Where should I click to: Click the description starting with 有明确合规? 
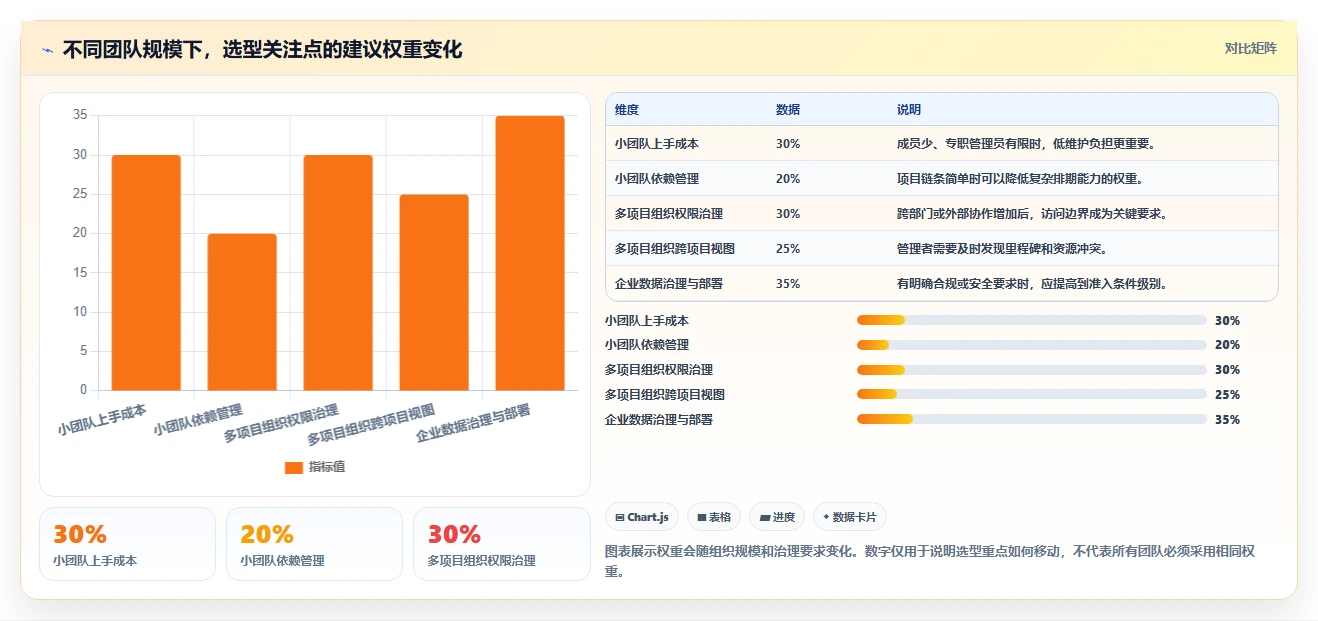1032,284
